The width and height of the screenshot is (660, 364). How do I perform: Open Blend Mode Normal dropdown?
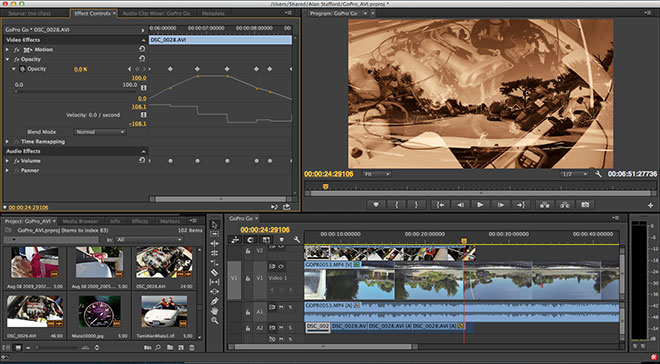tap(100, 132)
